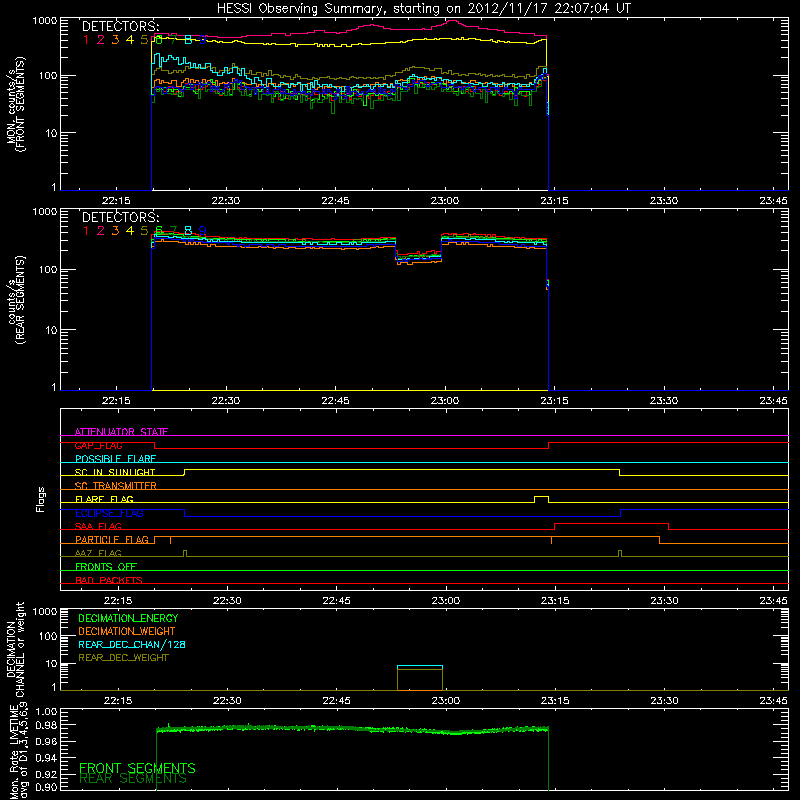Select yellow detector 4 in rear segments legend
Viewport: 800px width, 800px height.
point(130,231)
